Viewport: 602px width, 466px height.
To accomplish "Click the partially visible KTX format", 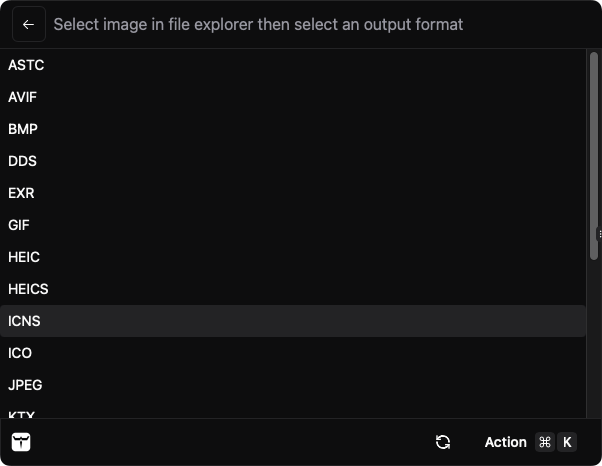I will point(22,414).
